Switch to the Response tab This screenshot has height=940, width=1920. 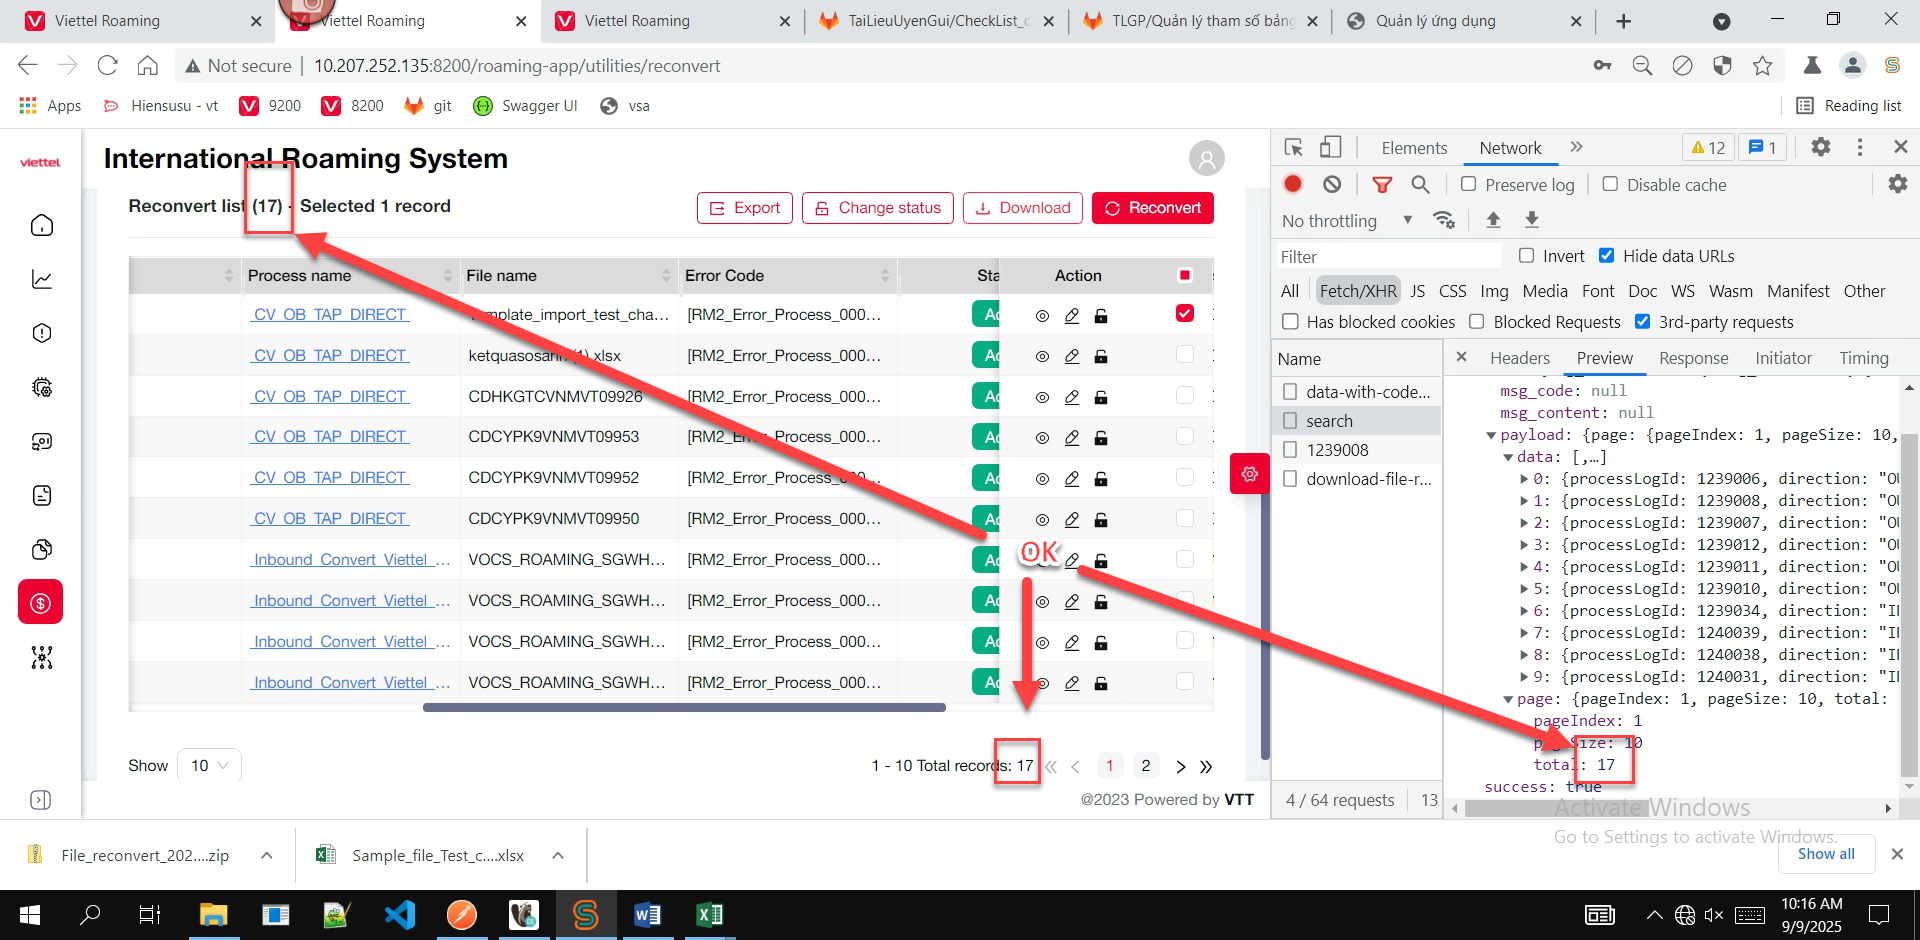[x=1693, y=358]
